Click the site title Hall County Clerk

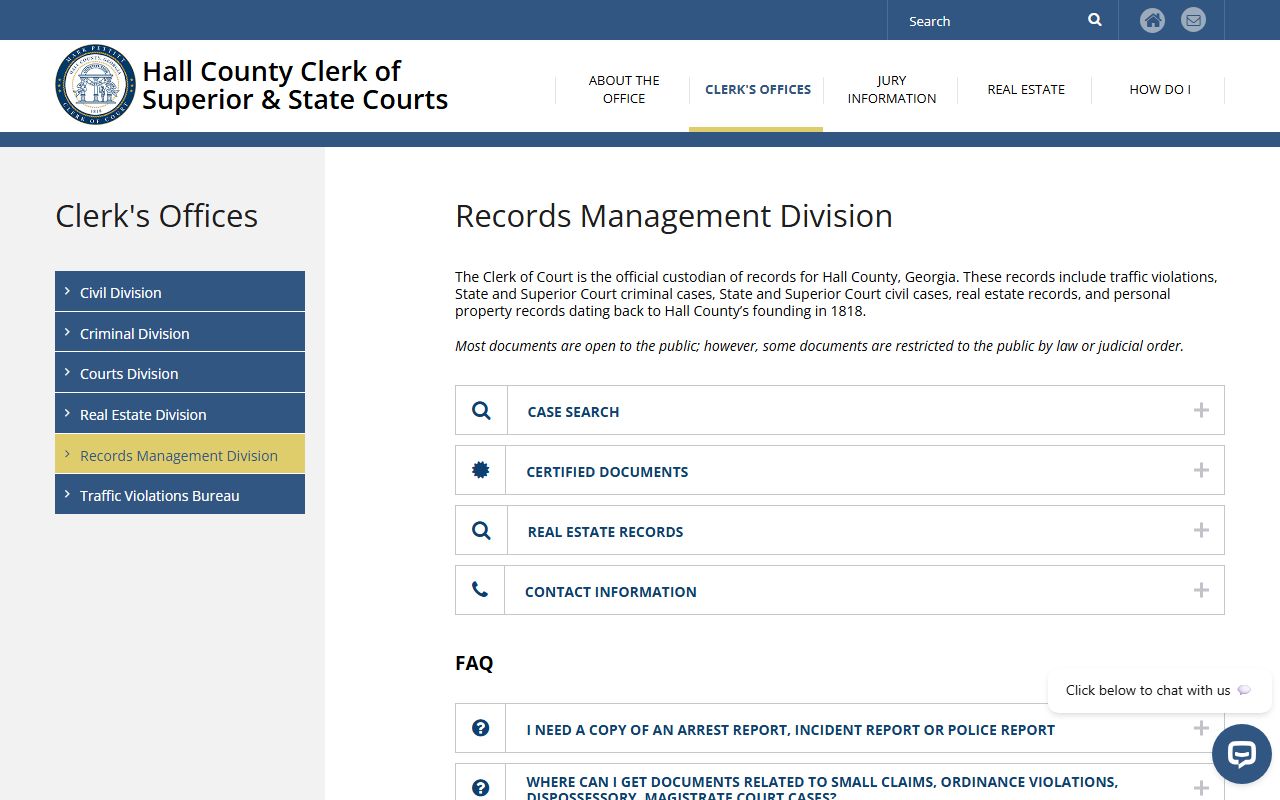pos(294,85)
